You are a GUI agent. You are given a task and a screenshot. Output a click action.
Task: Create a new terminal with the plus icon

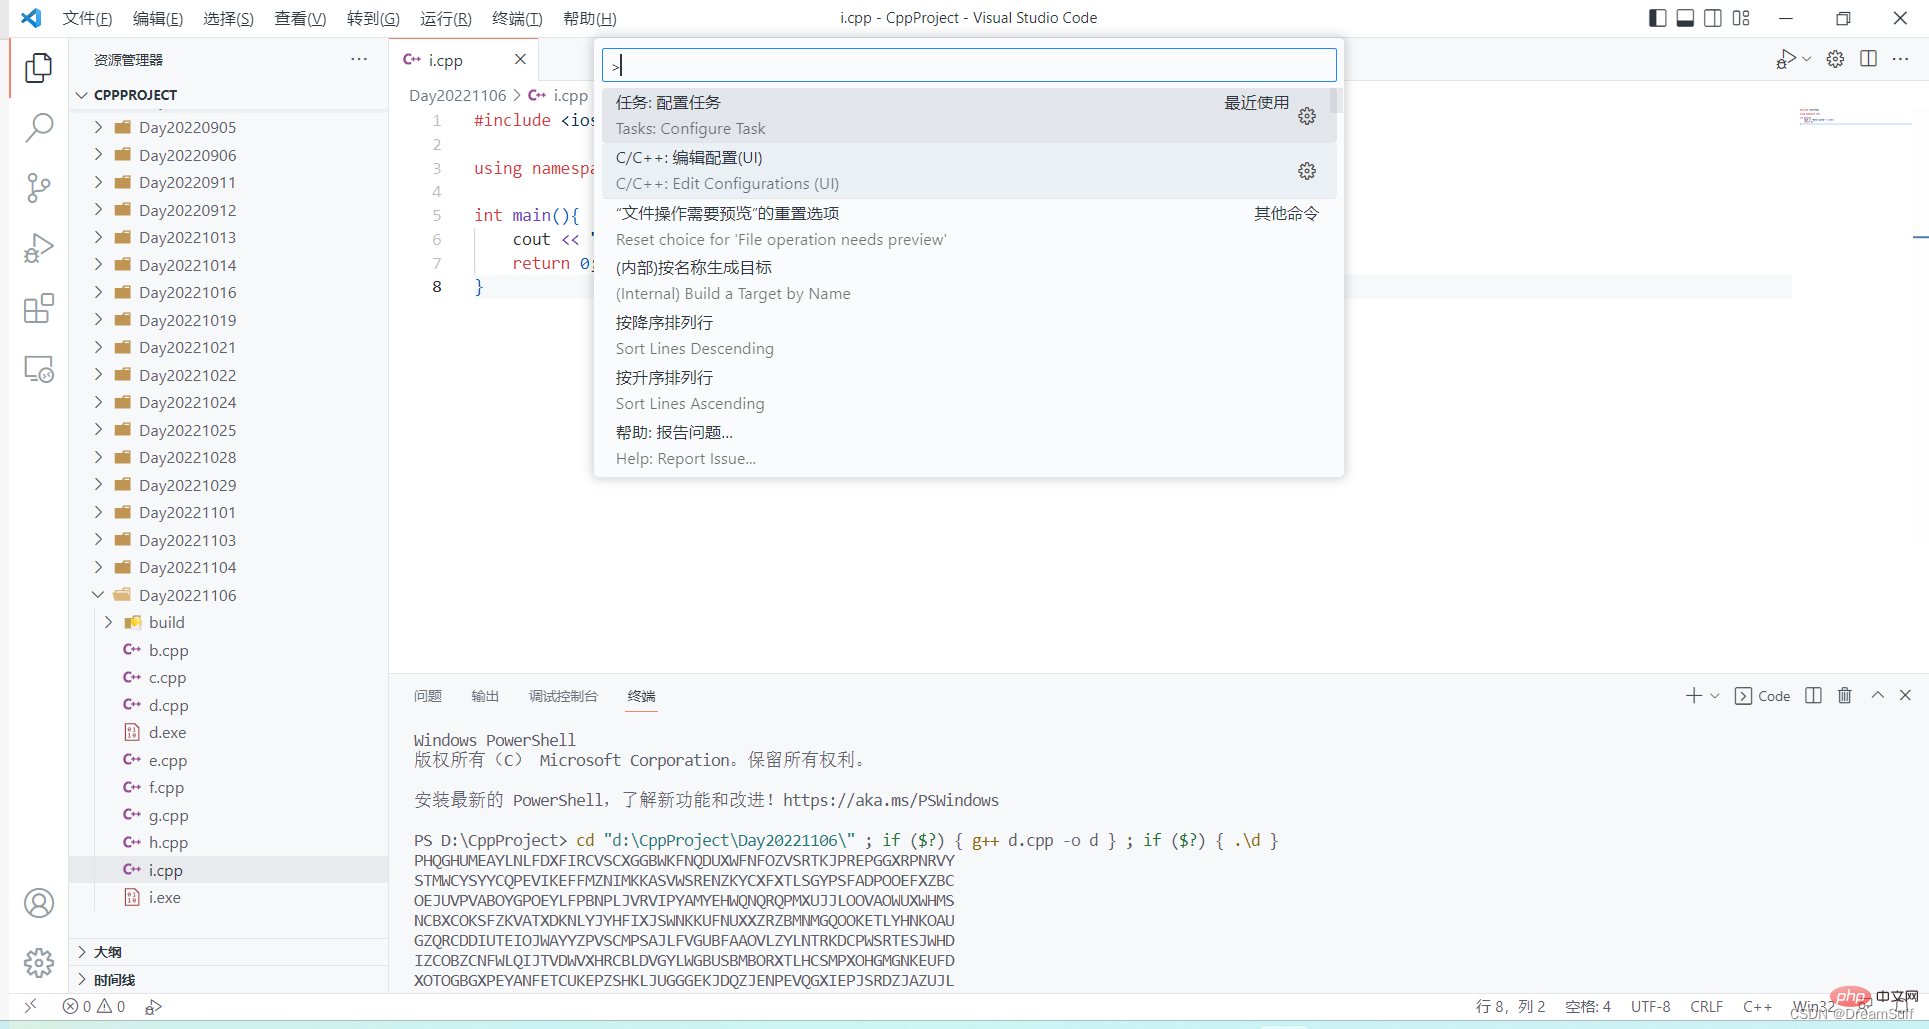[x=1693, y=695]
